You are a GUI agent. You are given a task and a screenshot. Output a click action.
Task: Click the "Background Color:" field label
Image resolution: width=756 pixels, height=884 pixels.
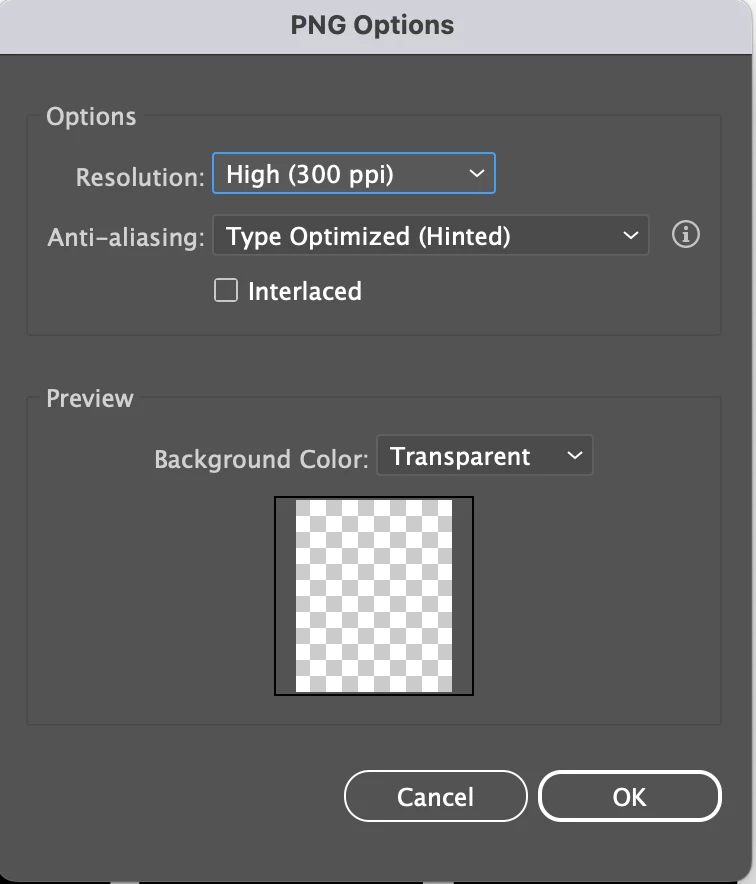(261, 460)
